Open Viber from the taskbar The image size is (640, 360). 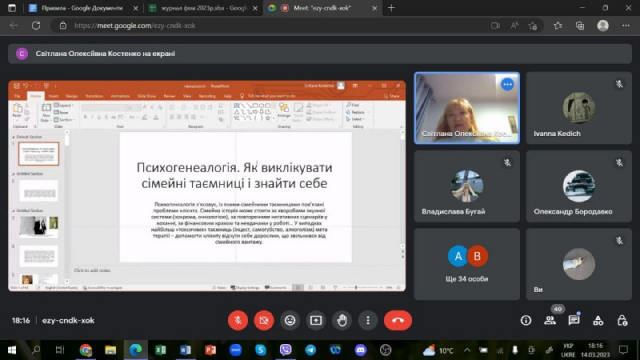(285, 350)
